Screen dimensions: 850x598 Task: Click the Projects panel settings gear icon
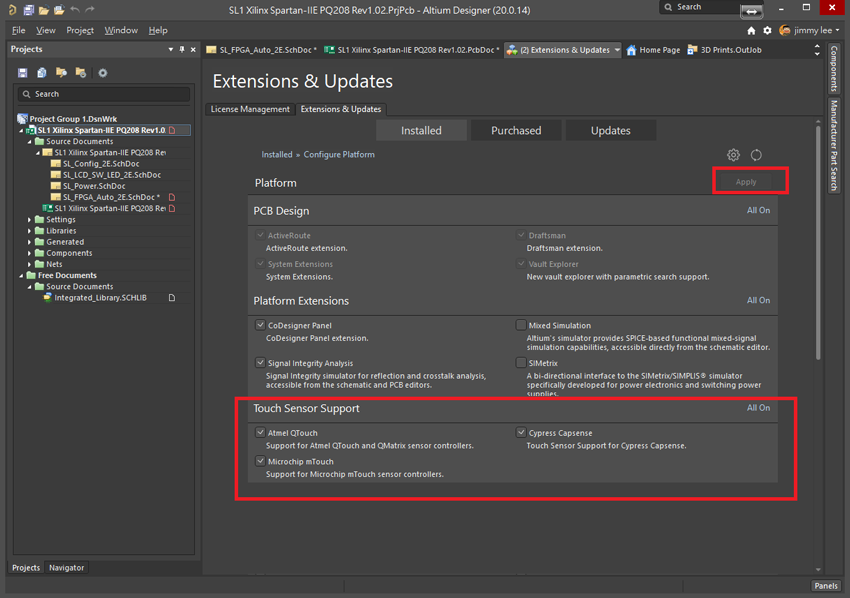(x=102, y=73)
